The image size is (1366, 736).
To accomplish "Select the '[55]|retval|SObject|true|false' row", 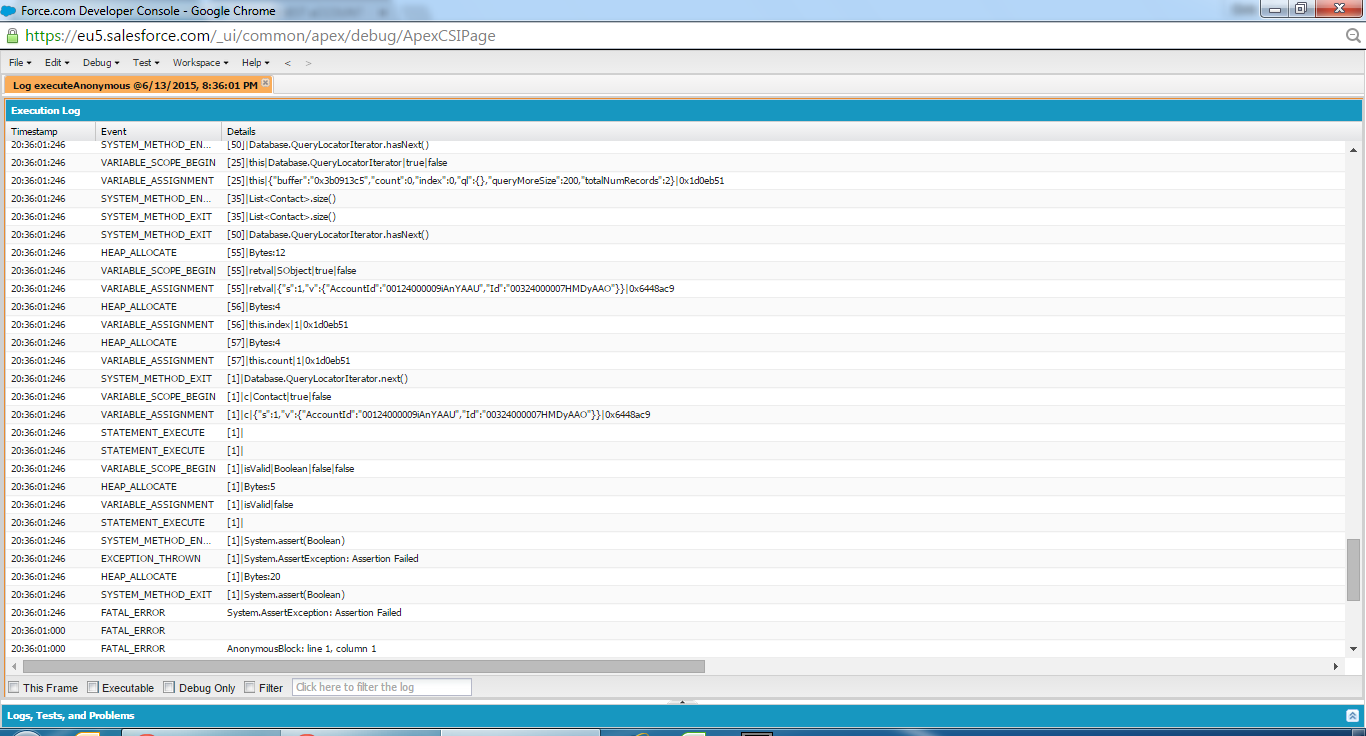I will [x=676, y=270].
